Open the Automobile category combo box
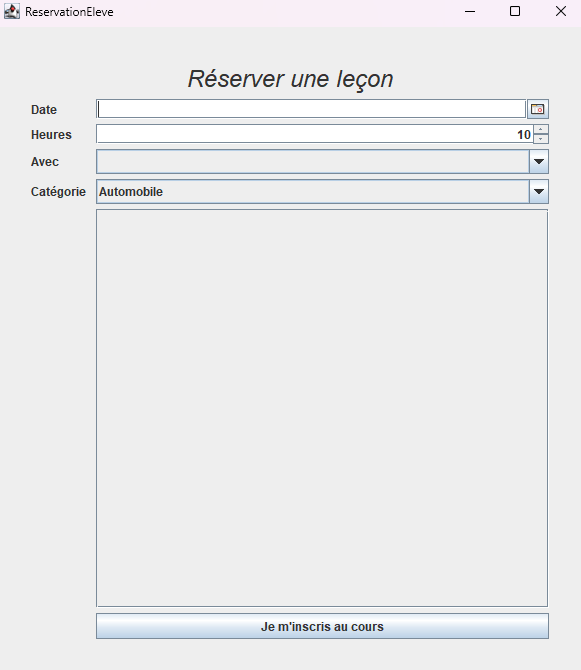This screenshot has width=581, height=670. [x=323, y=191]
